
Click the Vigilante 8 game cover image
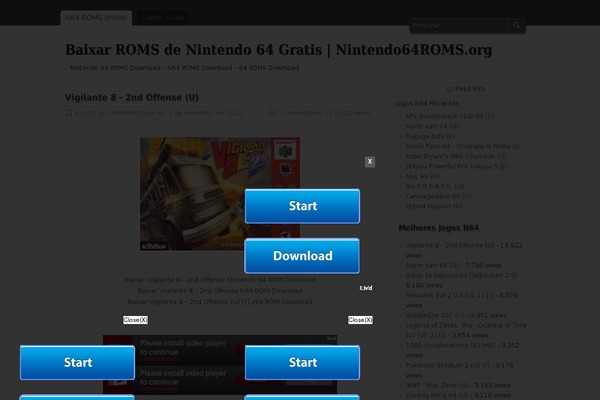pos(220,194)
